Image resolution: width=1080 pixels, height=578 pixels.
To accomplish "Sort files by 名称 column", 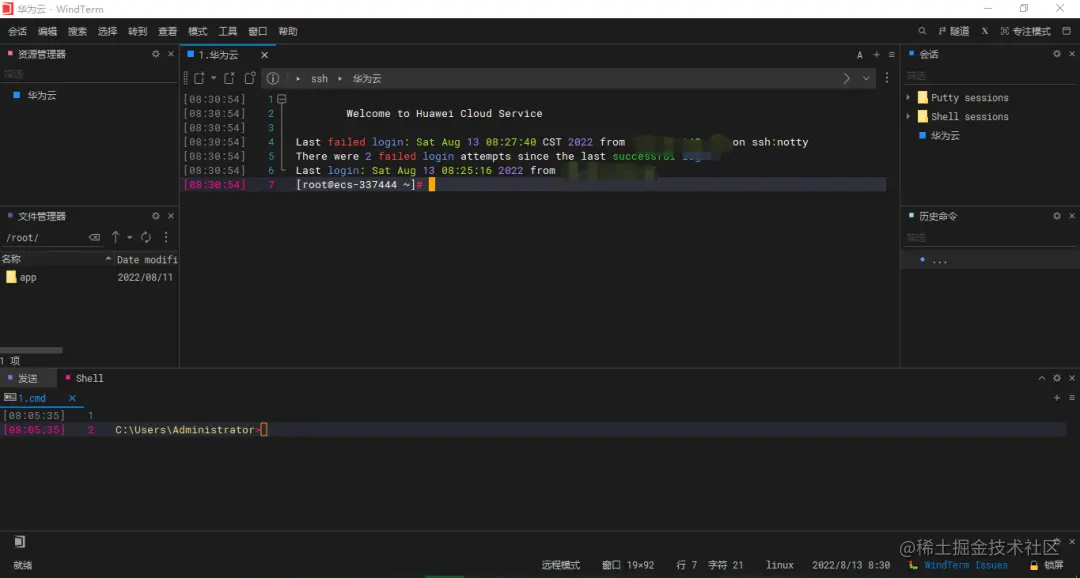I will (x=56, y=259).
